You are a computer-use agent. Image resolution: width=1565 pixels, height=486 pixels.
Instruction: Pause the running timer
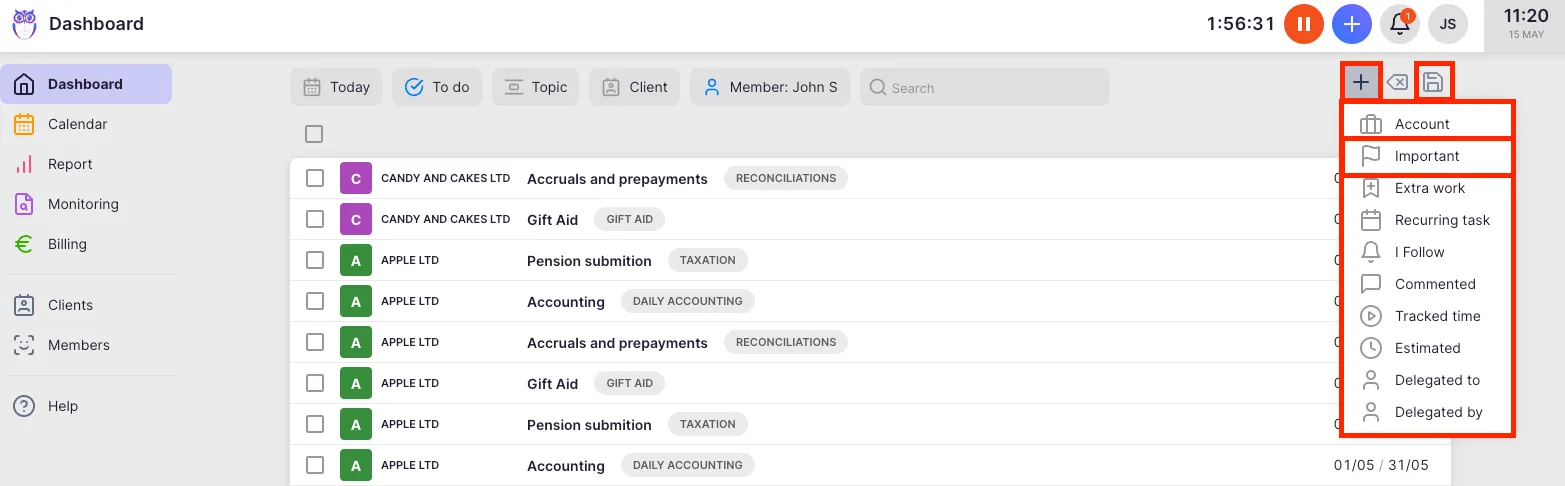(1303, 24)
